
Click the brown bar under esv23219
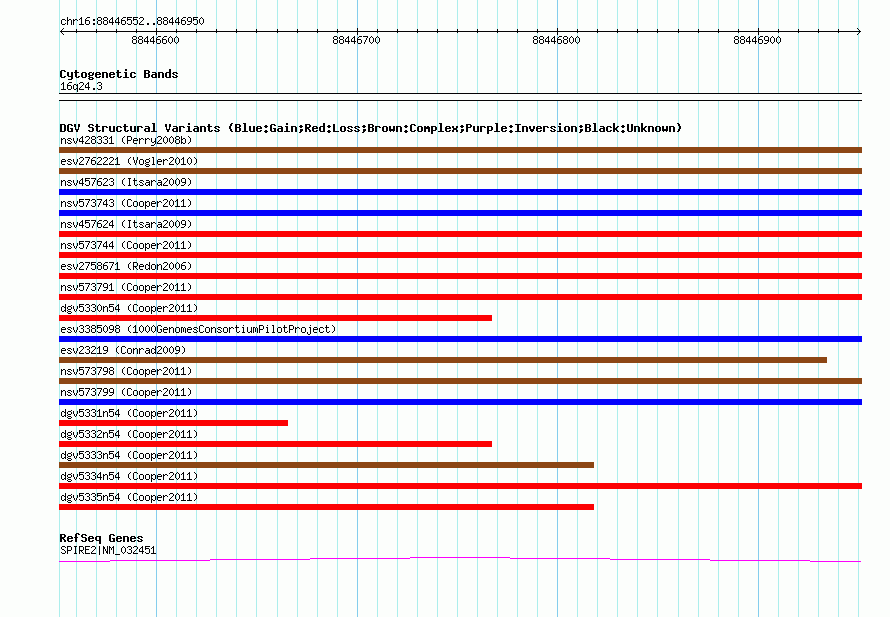click(x=443, y=360)
